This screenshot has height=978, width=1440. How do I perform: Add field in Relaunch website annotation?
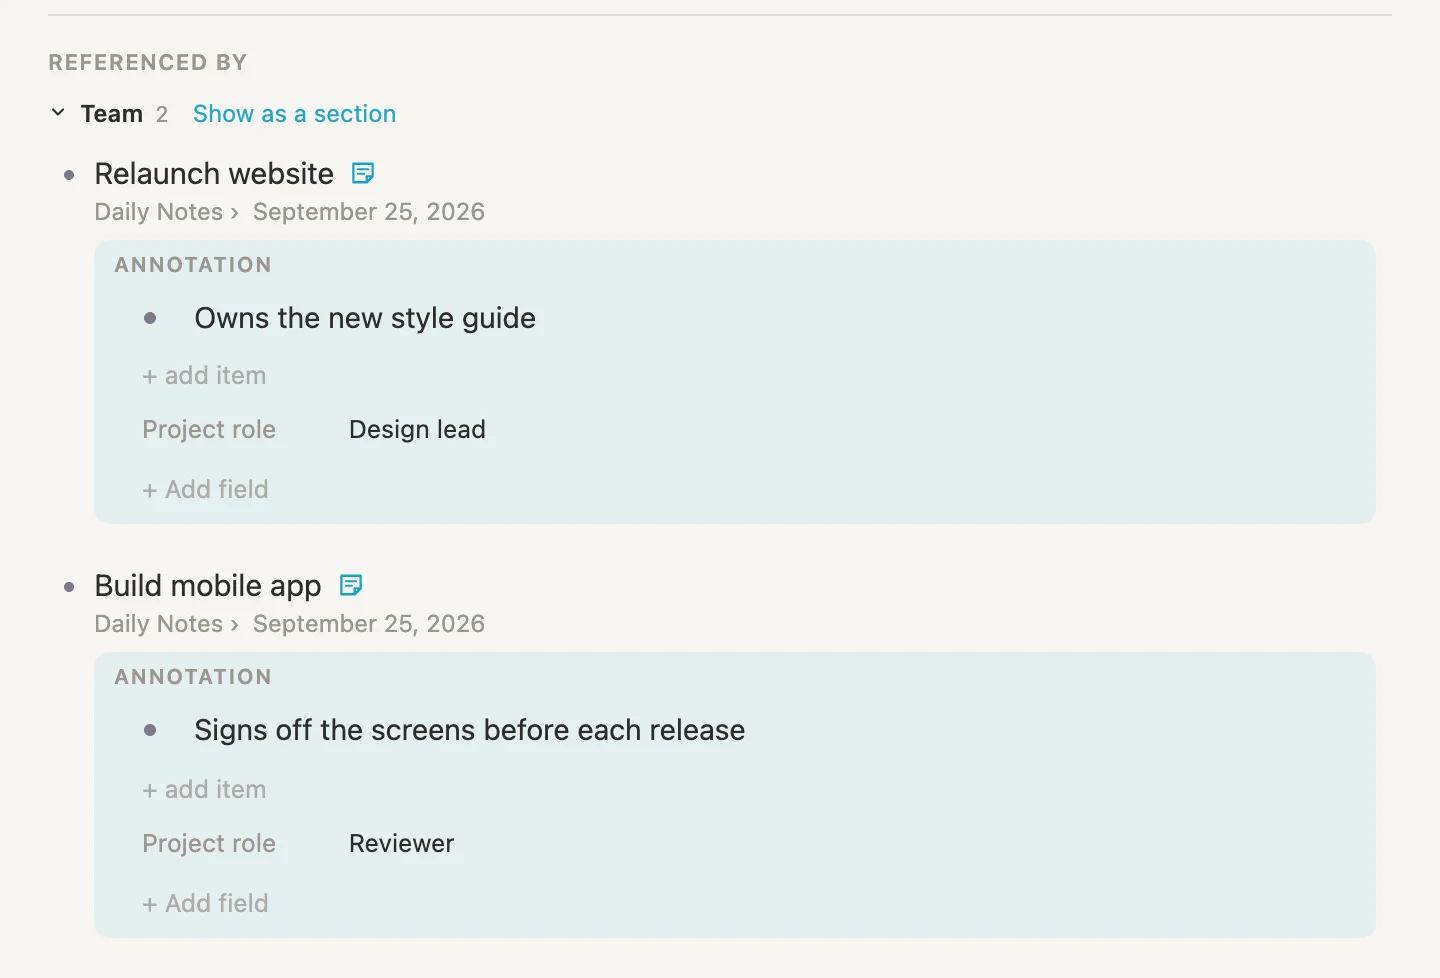coord(205,490)
